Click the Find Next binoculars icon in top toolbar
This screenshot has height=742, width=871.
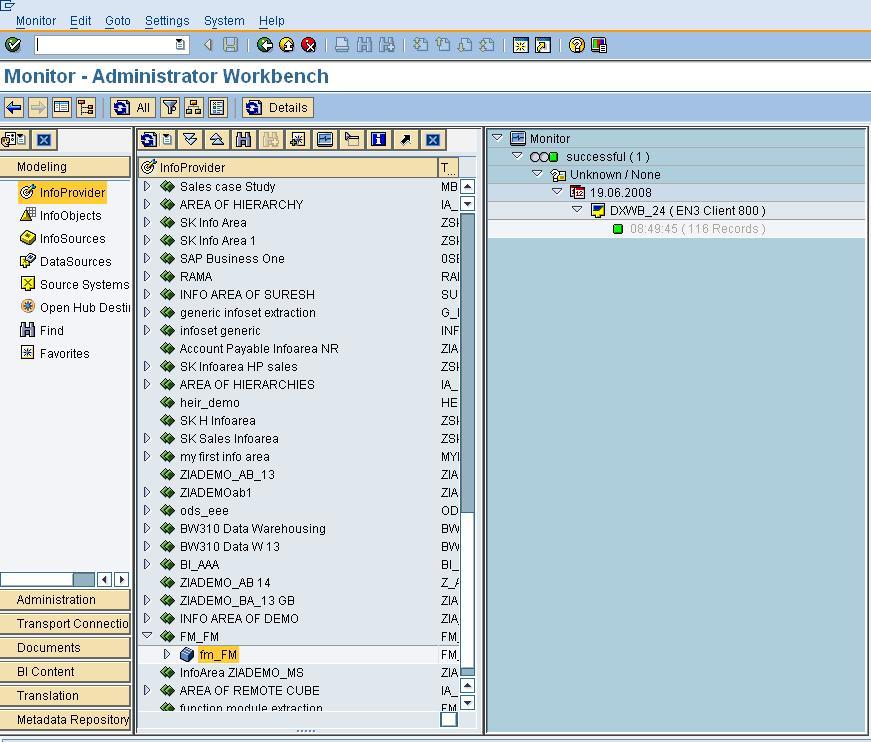coord(387,45)
